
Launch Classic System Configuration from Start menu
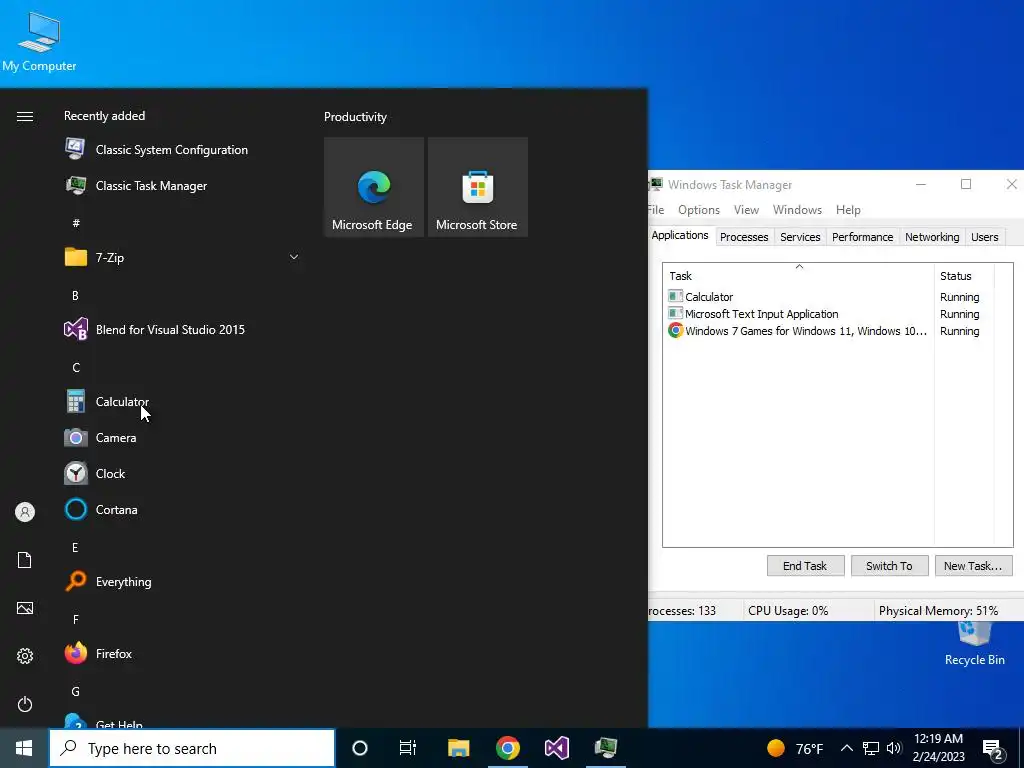coord(157,150)
